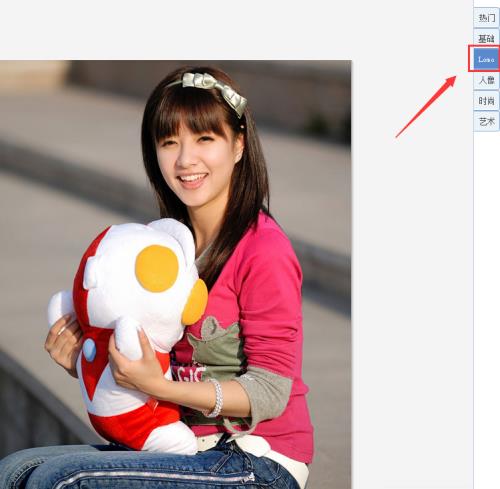The width and height of the screenshot is (500, 489).
Task: Click the photo of the girl on the canvas
Action: [175, 274]
